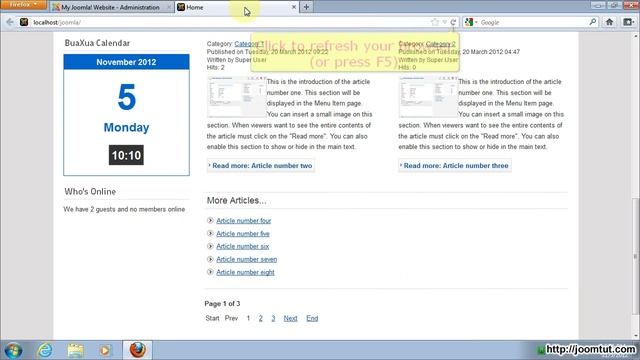
Task: Click Article number two thumbnail image
Action: coord(236,96)
